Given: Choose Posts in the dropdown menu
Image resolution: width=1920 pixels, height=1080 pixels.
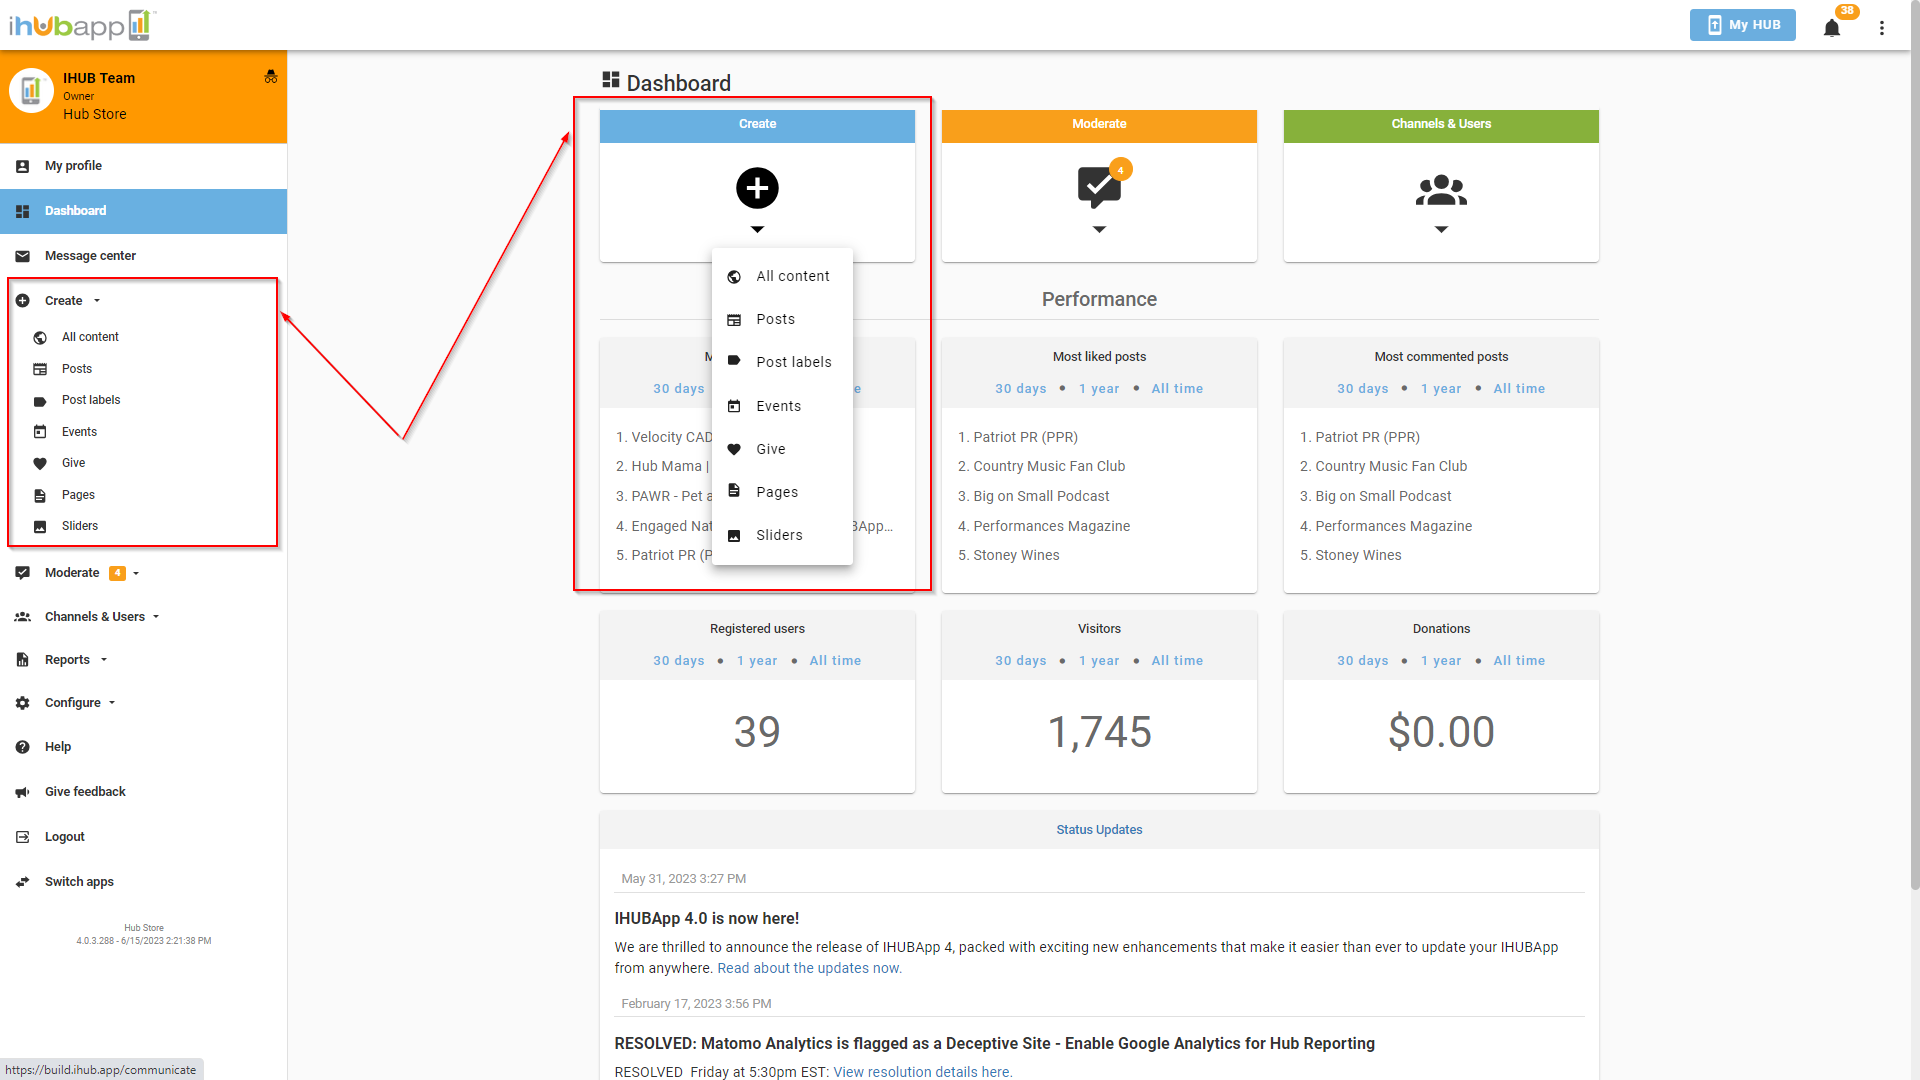Looking at the screenshot, I should pyautogui.click(x=782, y=319).
